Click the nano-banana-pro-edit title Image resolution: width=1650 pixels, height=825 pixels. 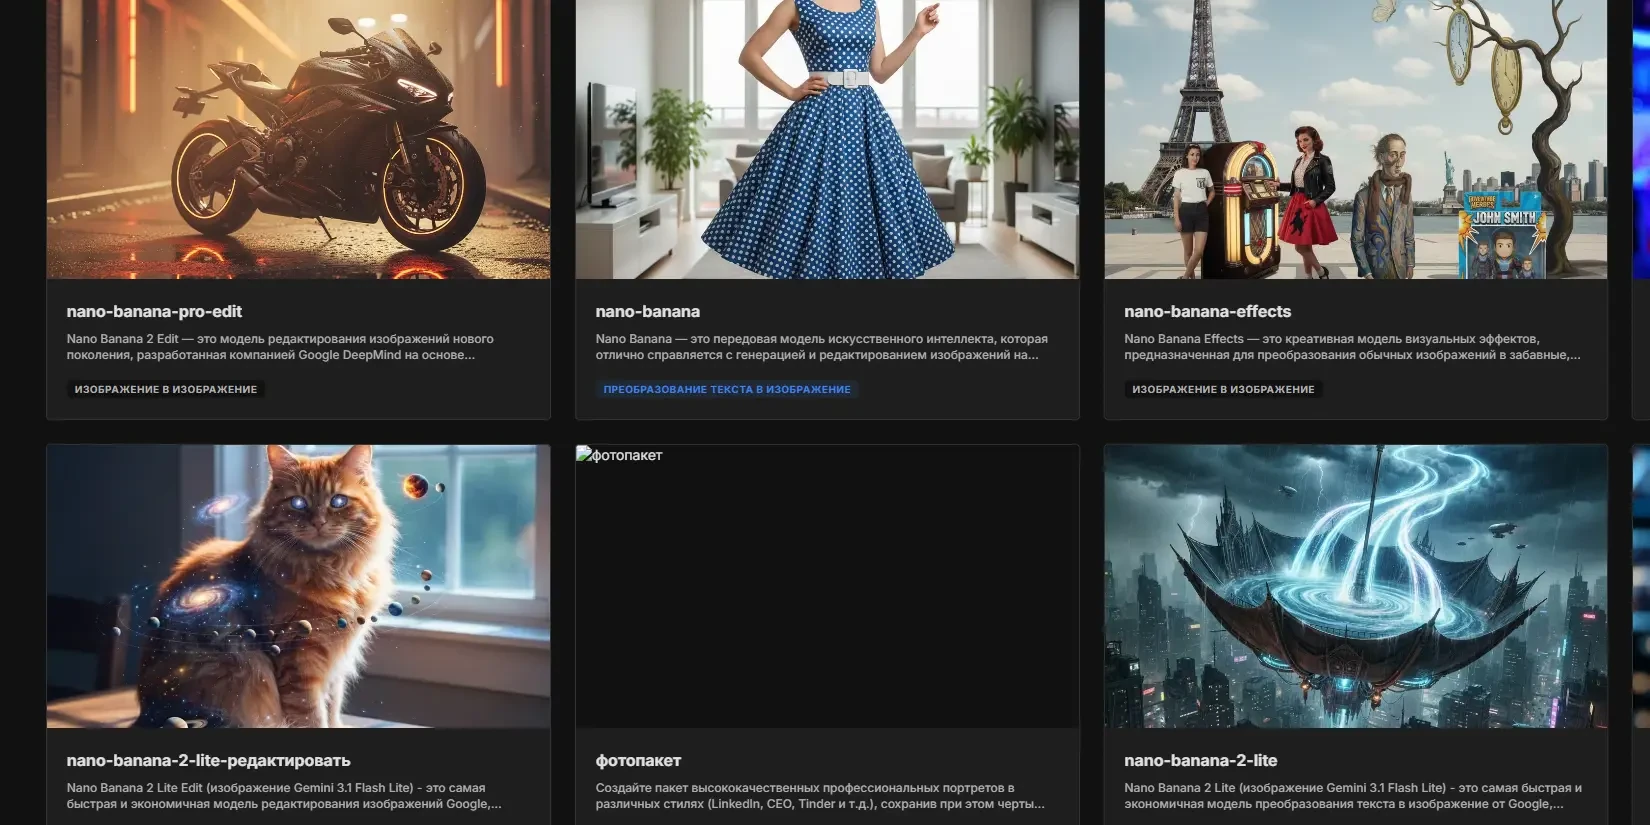coord(154,311)
